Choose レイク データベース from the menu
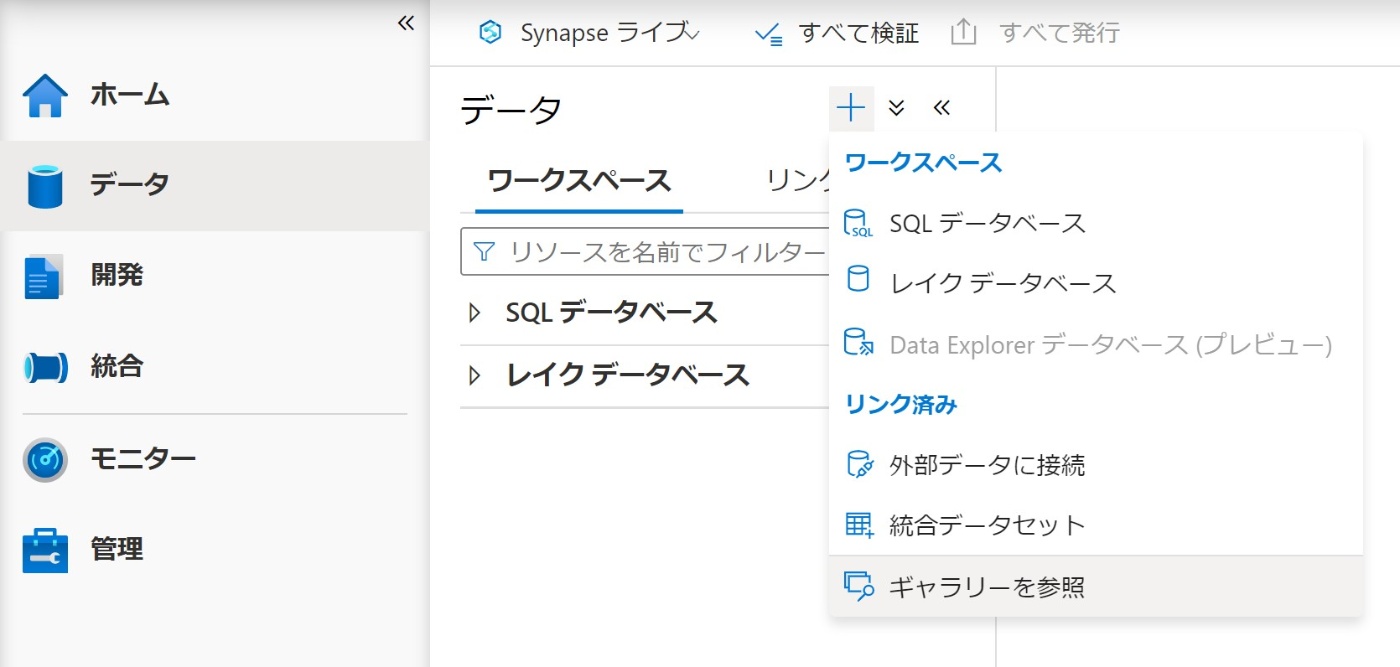This screenshot has height=667, width=1400. (x=1096, y=283)
